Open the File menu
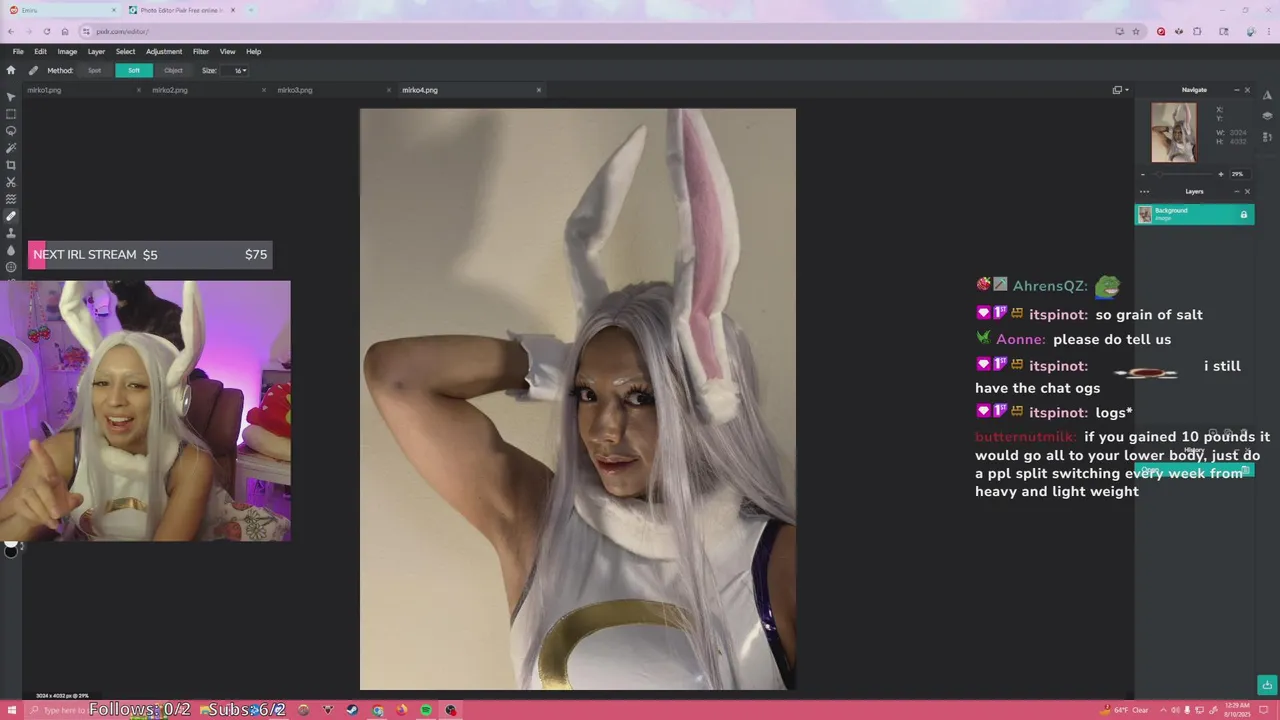 [18, 51]
